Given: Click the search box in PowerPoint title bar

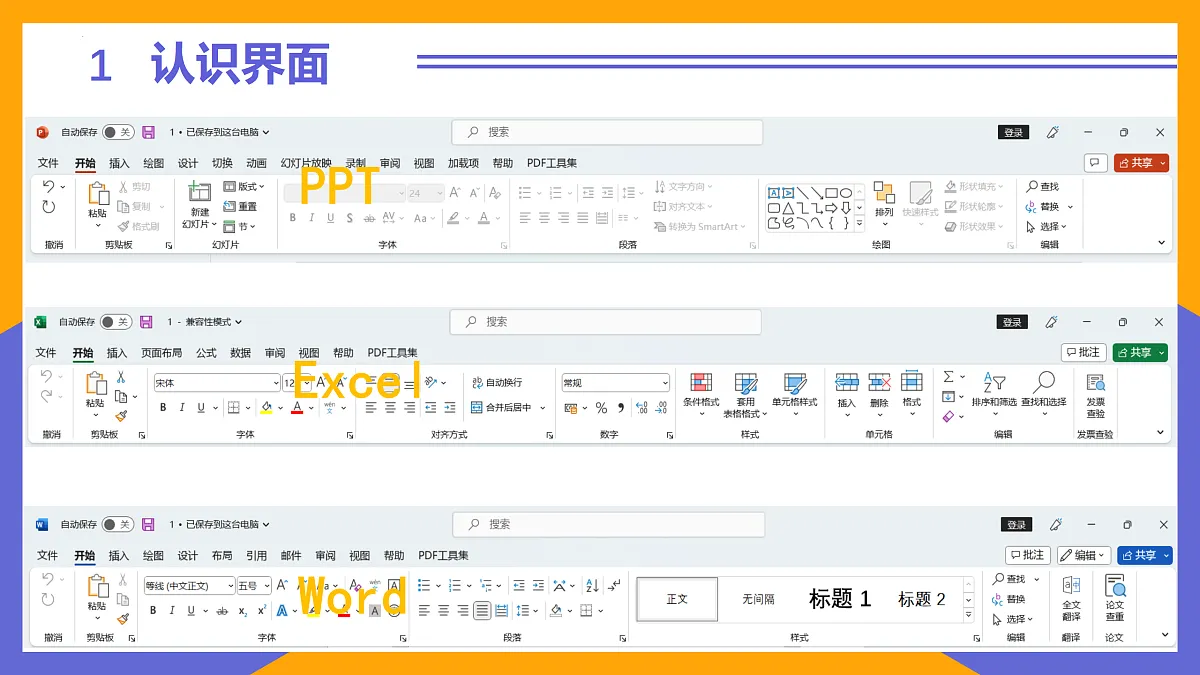Looking at the screenshot, I should 607,132.
